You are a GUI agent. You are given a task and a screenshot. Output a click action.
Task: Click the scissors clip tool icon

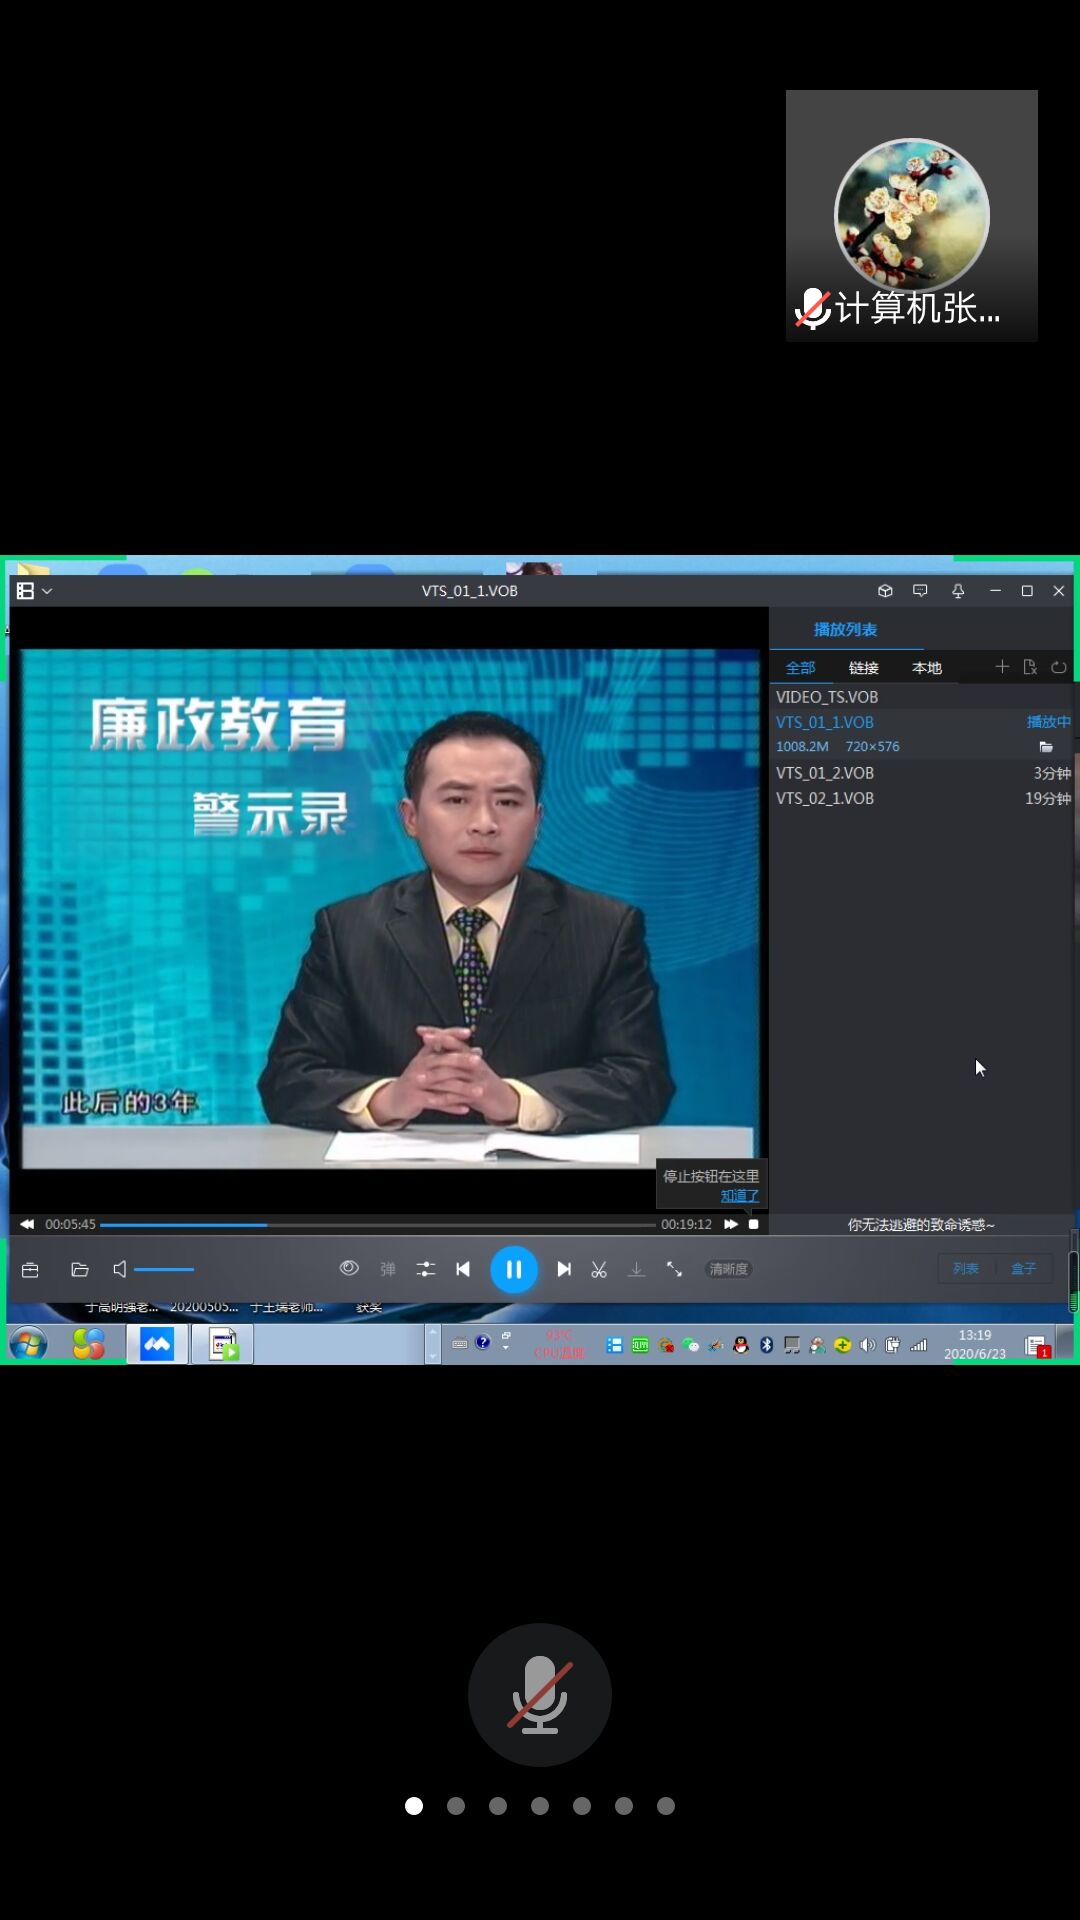(599, 1269)
